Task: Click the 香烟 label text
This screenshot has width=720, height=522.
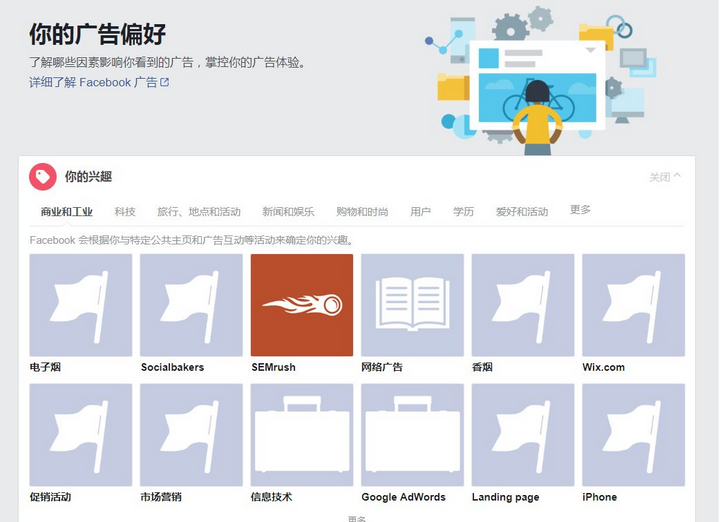Action: tap(482, 367)
